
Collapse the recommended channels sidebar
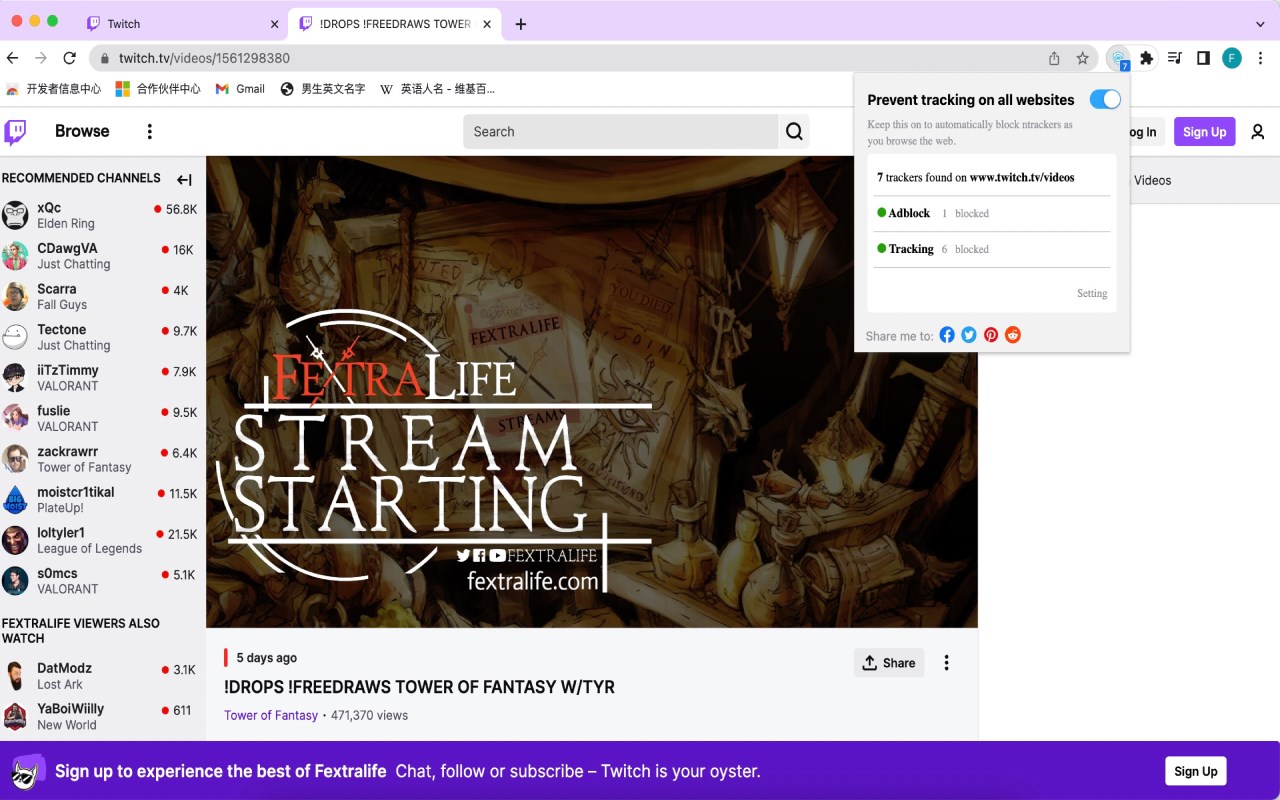pyautogui.click(x=184, y=180)
